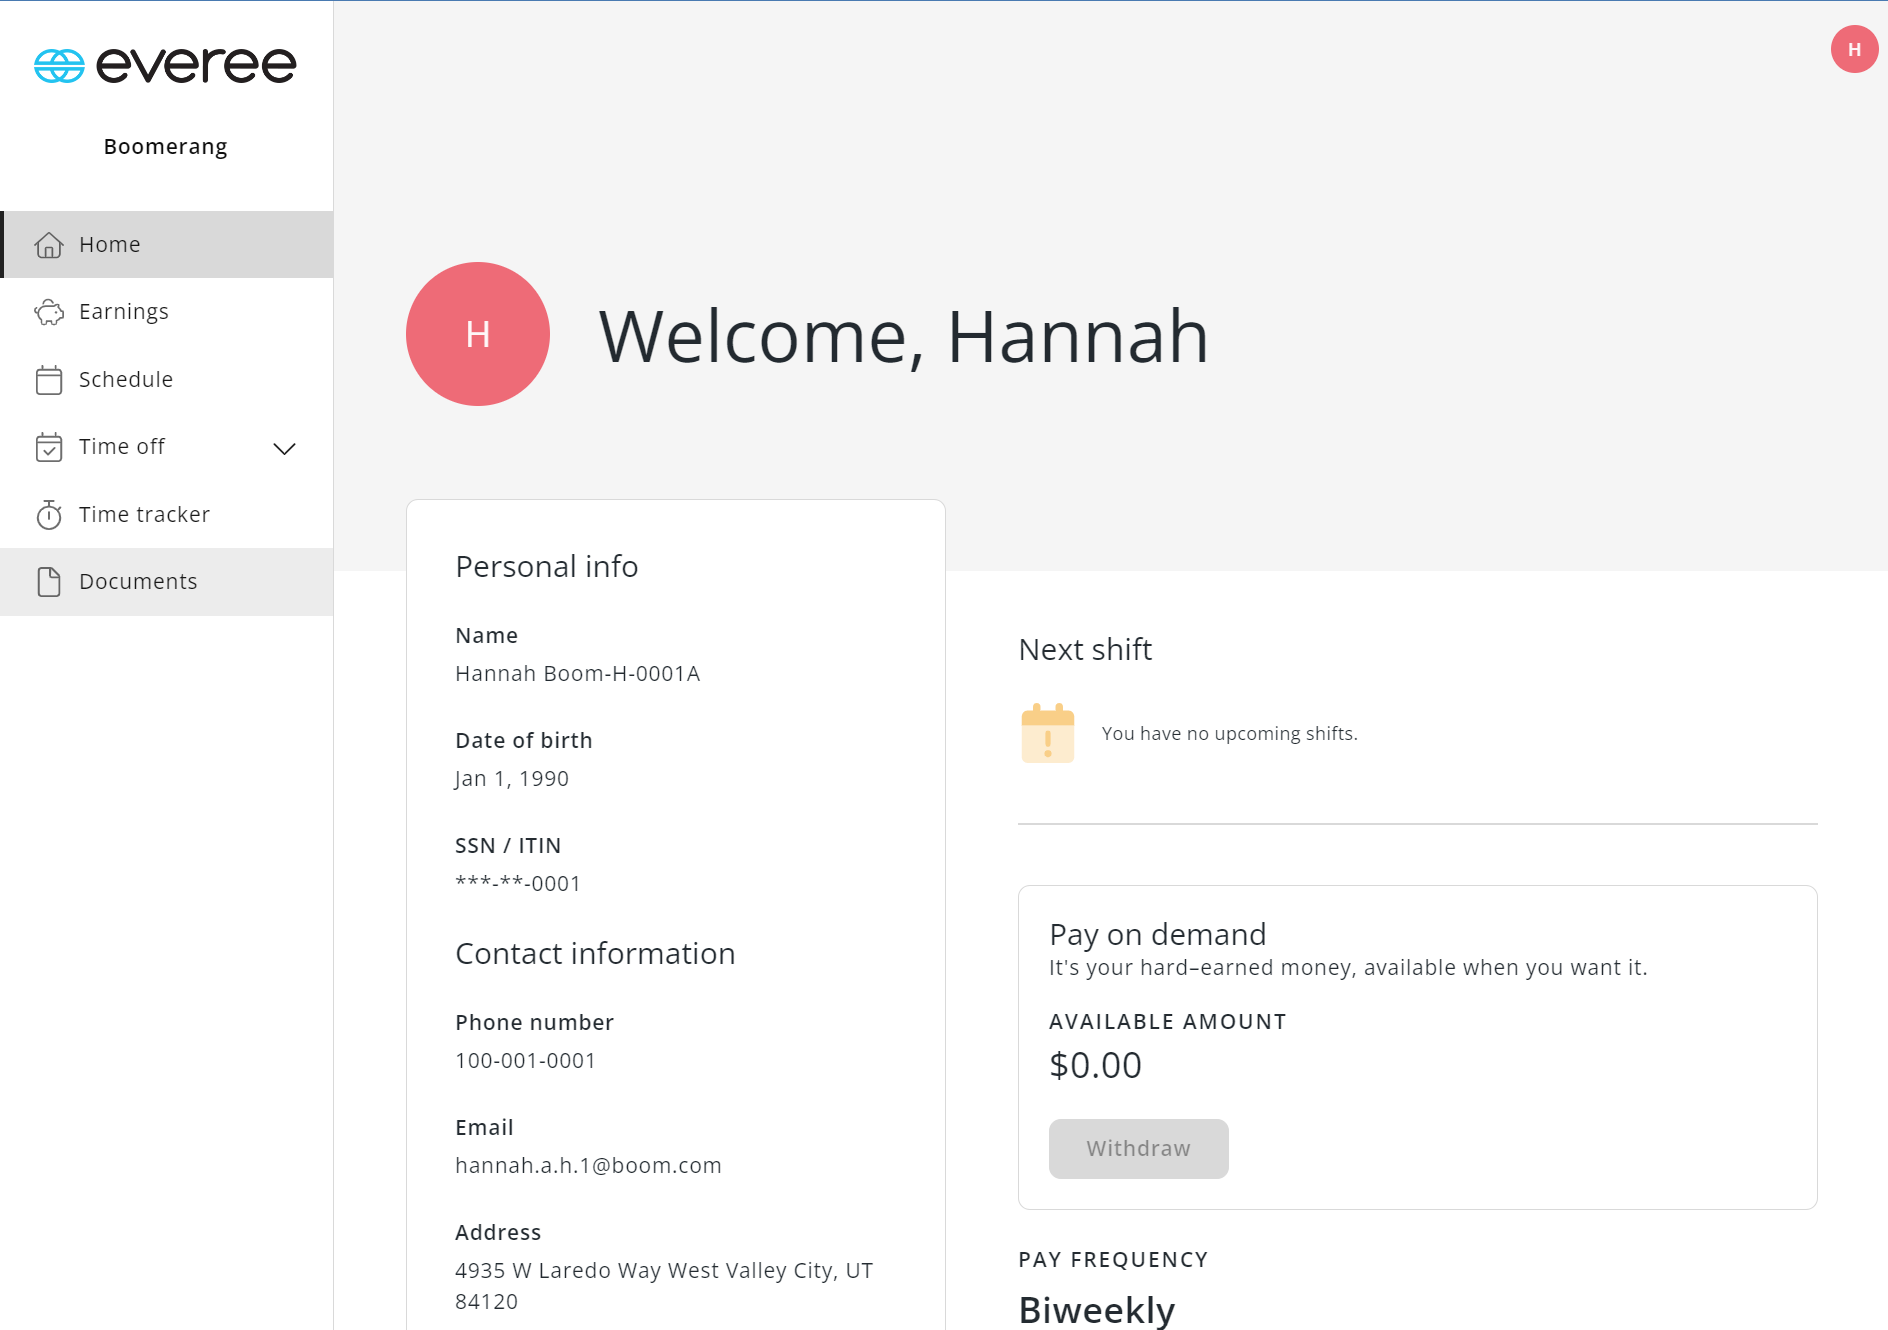
Task: Click the everee globe logo icon
Action: tap(59, 66)
